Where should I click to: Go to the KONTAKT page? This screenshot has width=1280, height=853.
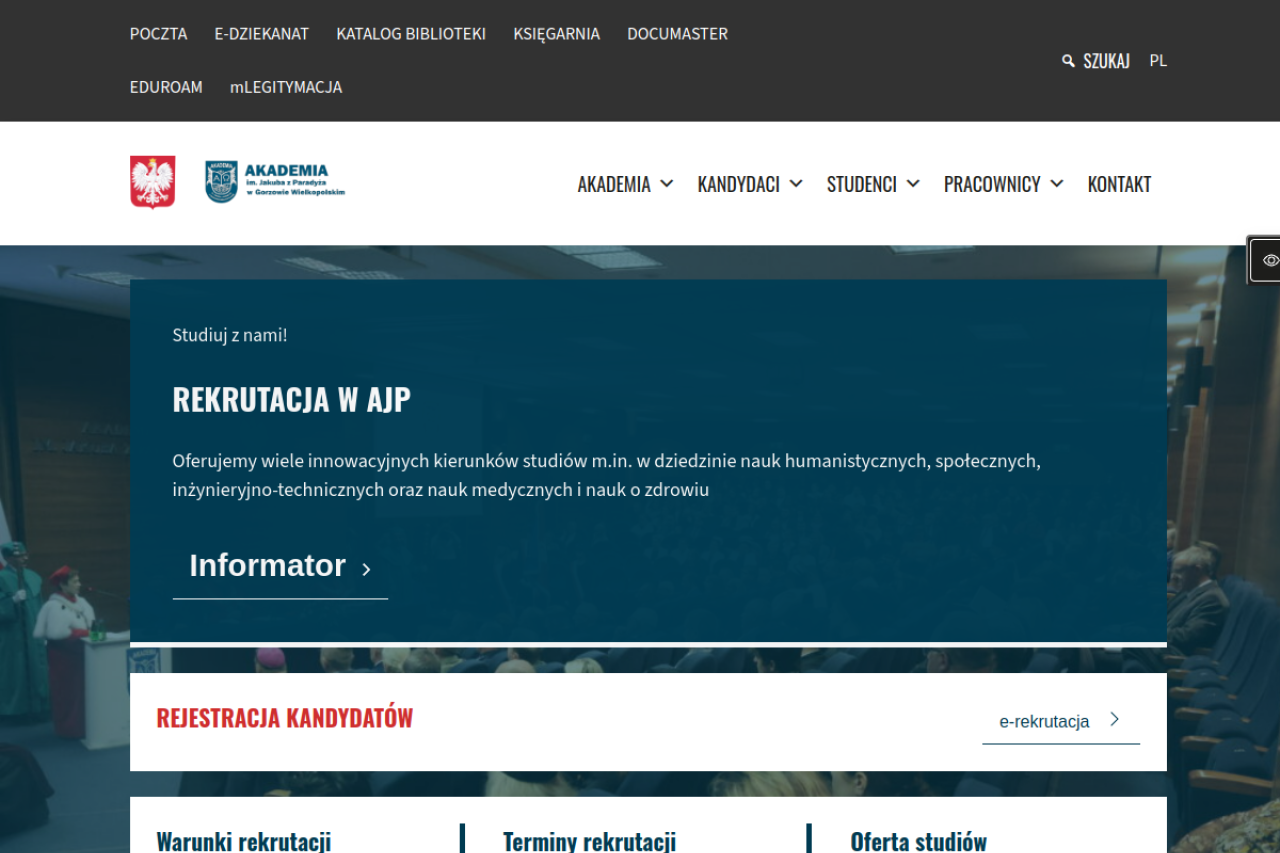(1119, 184)
